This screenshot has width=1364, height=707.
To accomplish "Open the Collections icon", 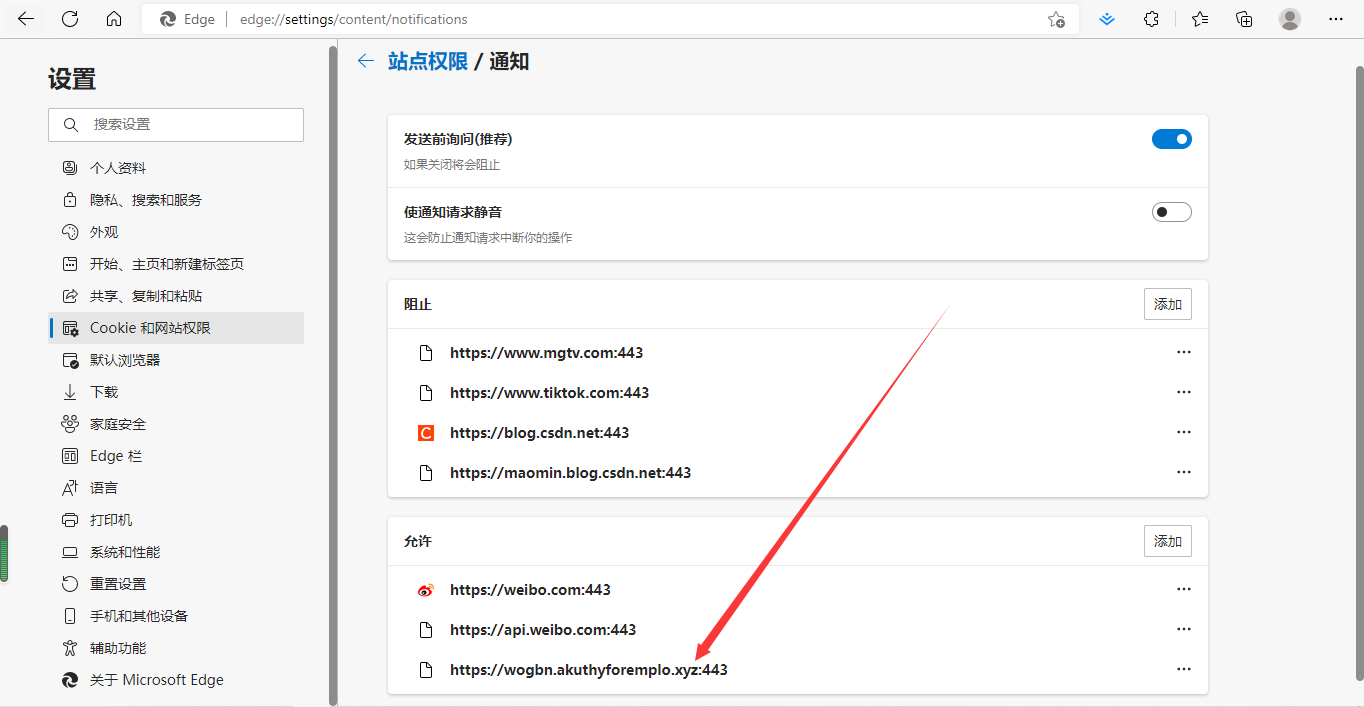I will click(x=1244, y=19).
